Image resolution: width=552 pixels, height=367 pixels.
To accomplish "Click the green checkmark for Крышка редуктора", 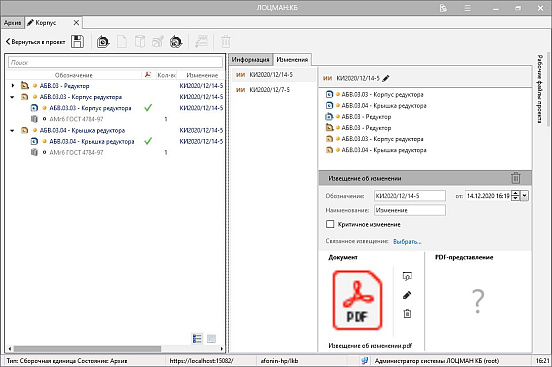I will click(148, 141).
